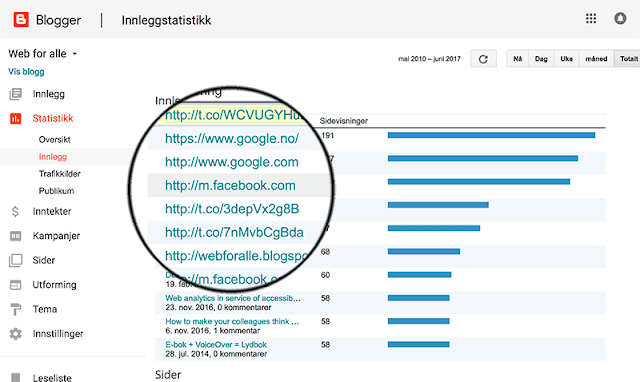640x382 pixels.
Task: Click the date range mai 2010 – juni 2017
Action: (429, 59)
